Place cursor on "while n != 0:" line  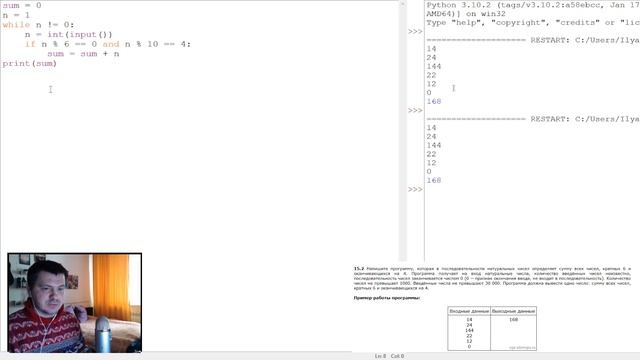point(38,25)
